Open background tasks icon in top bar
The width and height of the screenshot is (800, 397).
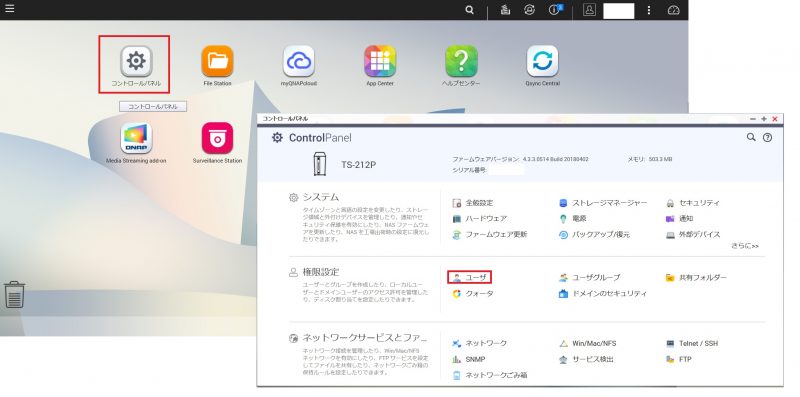[x=505, y=10]
